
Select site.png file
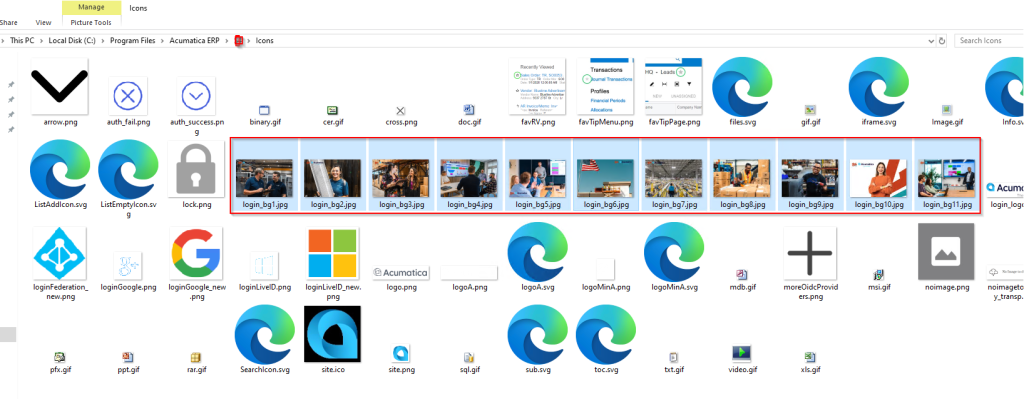point(401,354)
